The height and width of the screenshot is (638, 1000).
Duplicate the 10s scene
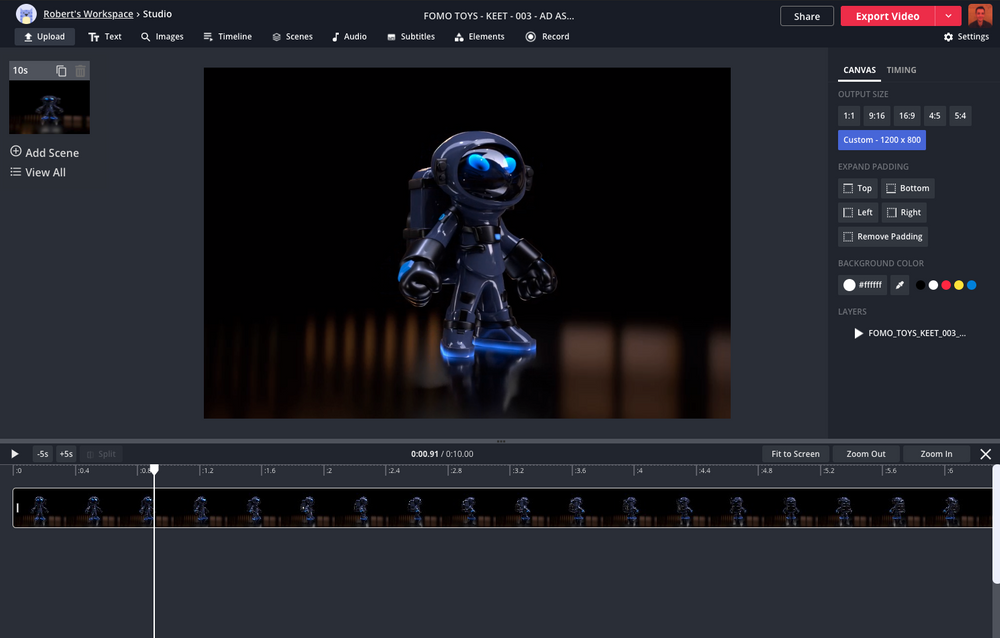pyautogui.click(x=60, y=70)
